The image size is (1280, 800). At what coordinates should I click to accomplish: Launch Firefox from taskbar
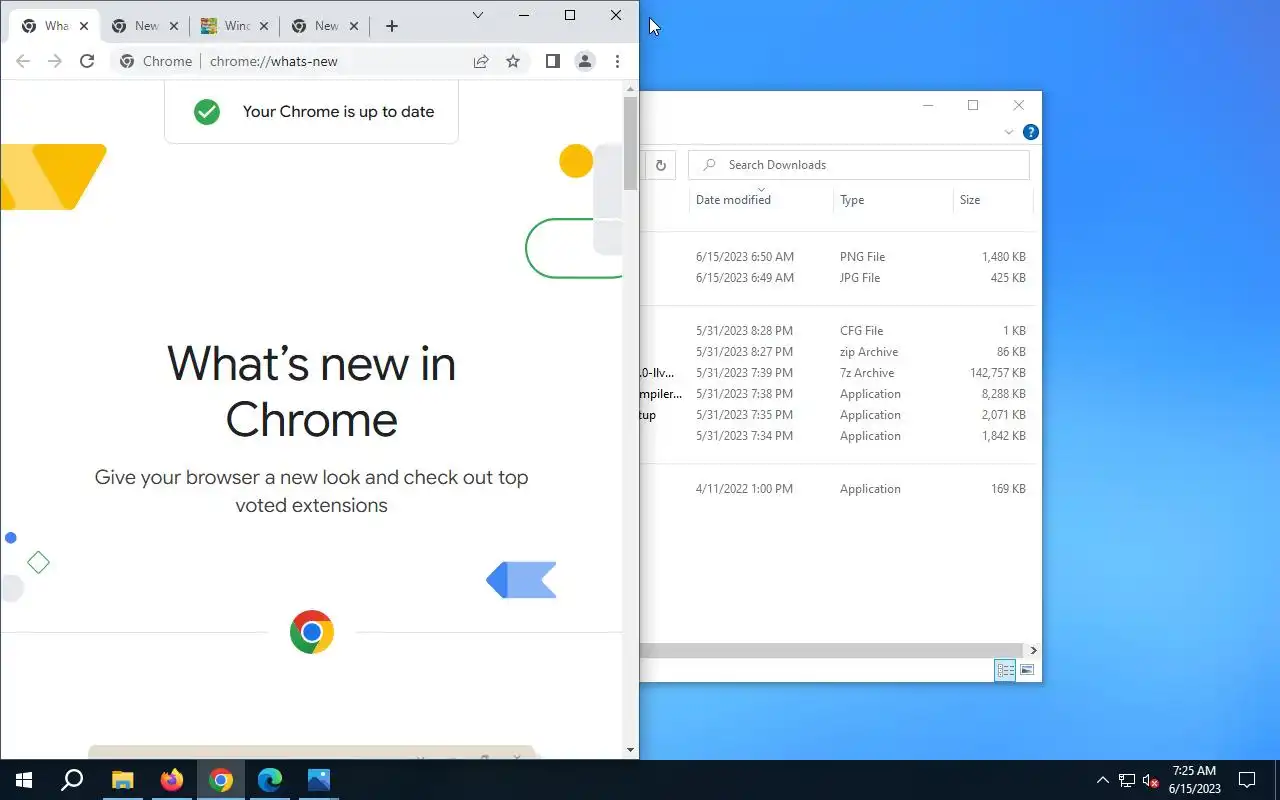coord(172,780)
